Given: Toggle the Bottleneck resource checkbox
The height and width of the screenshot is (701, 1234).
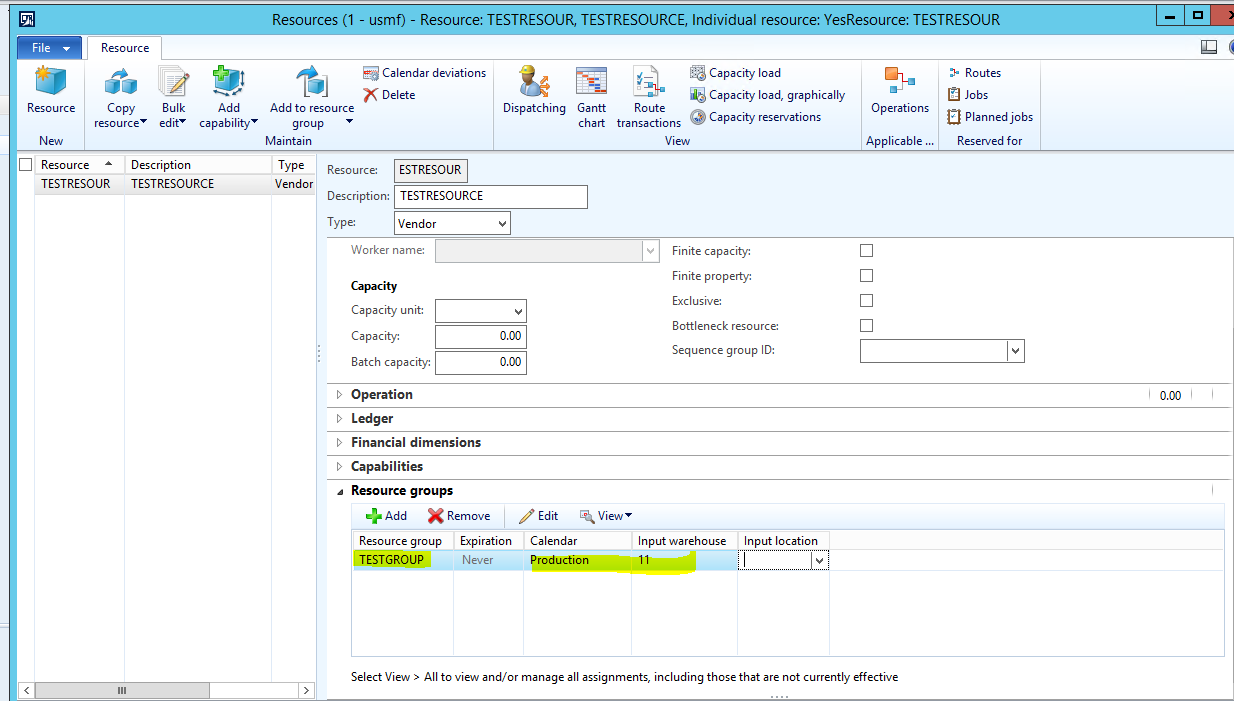Looking at the screenshot, I should pos(866,326).
